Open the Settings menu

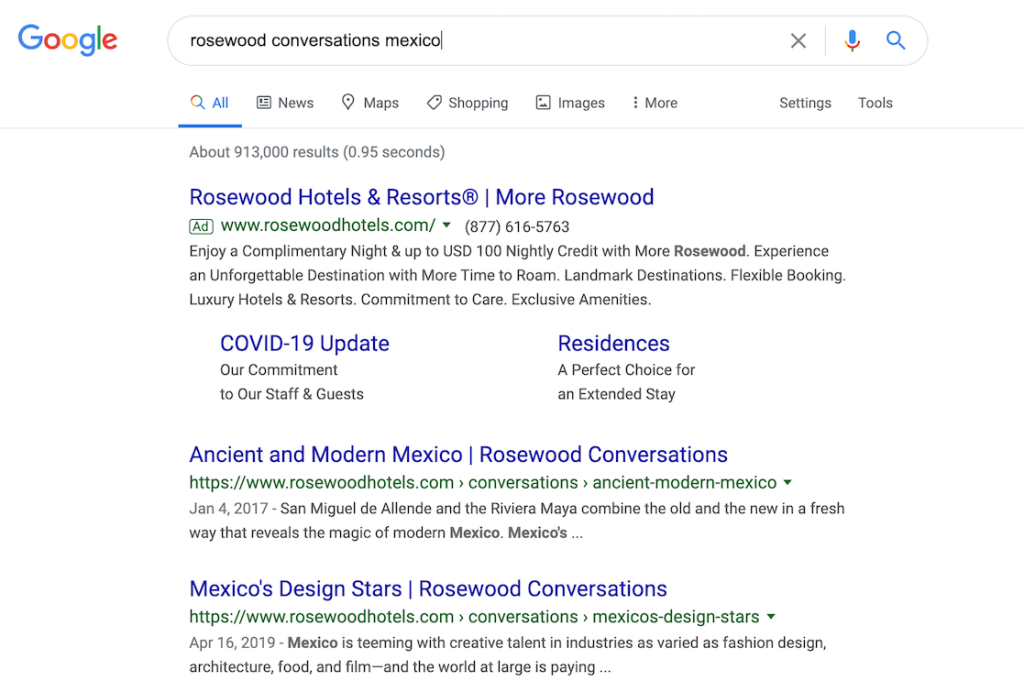(805, 103)
